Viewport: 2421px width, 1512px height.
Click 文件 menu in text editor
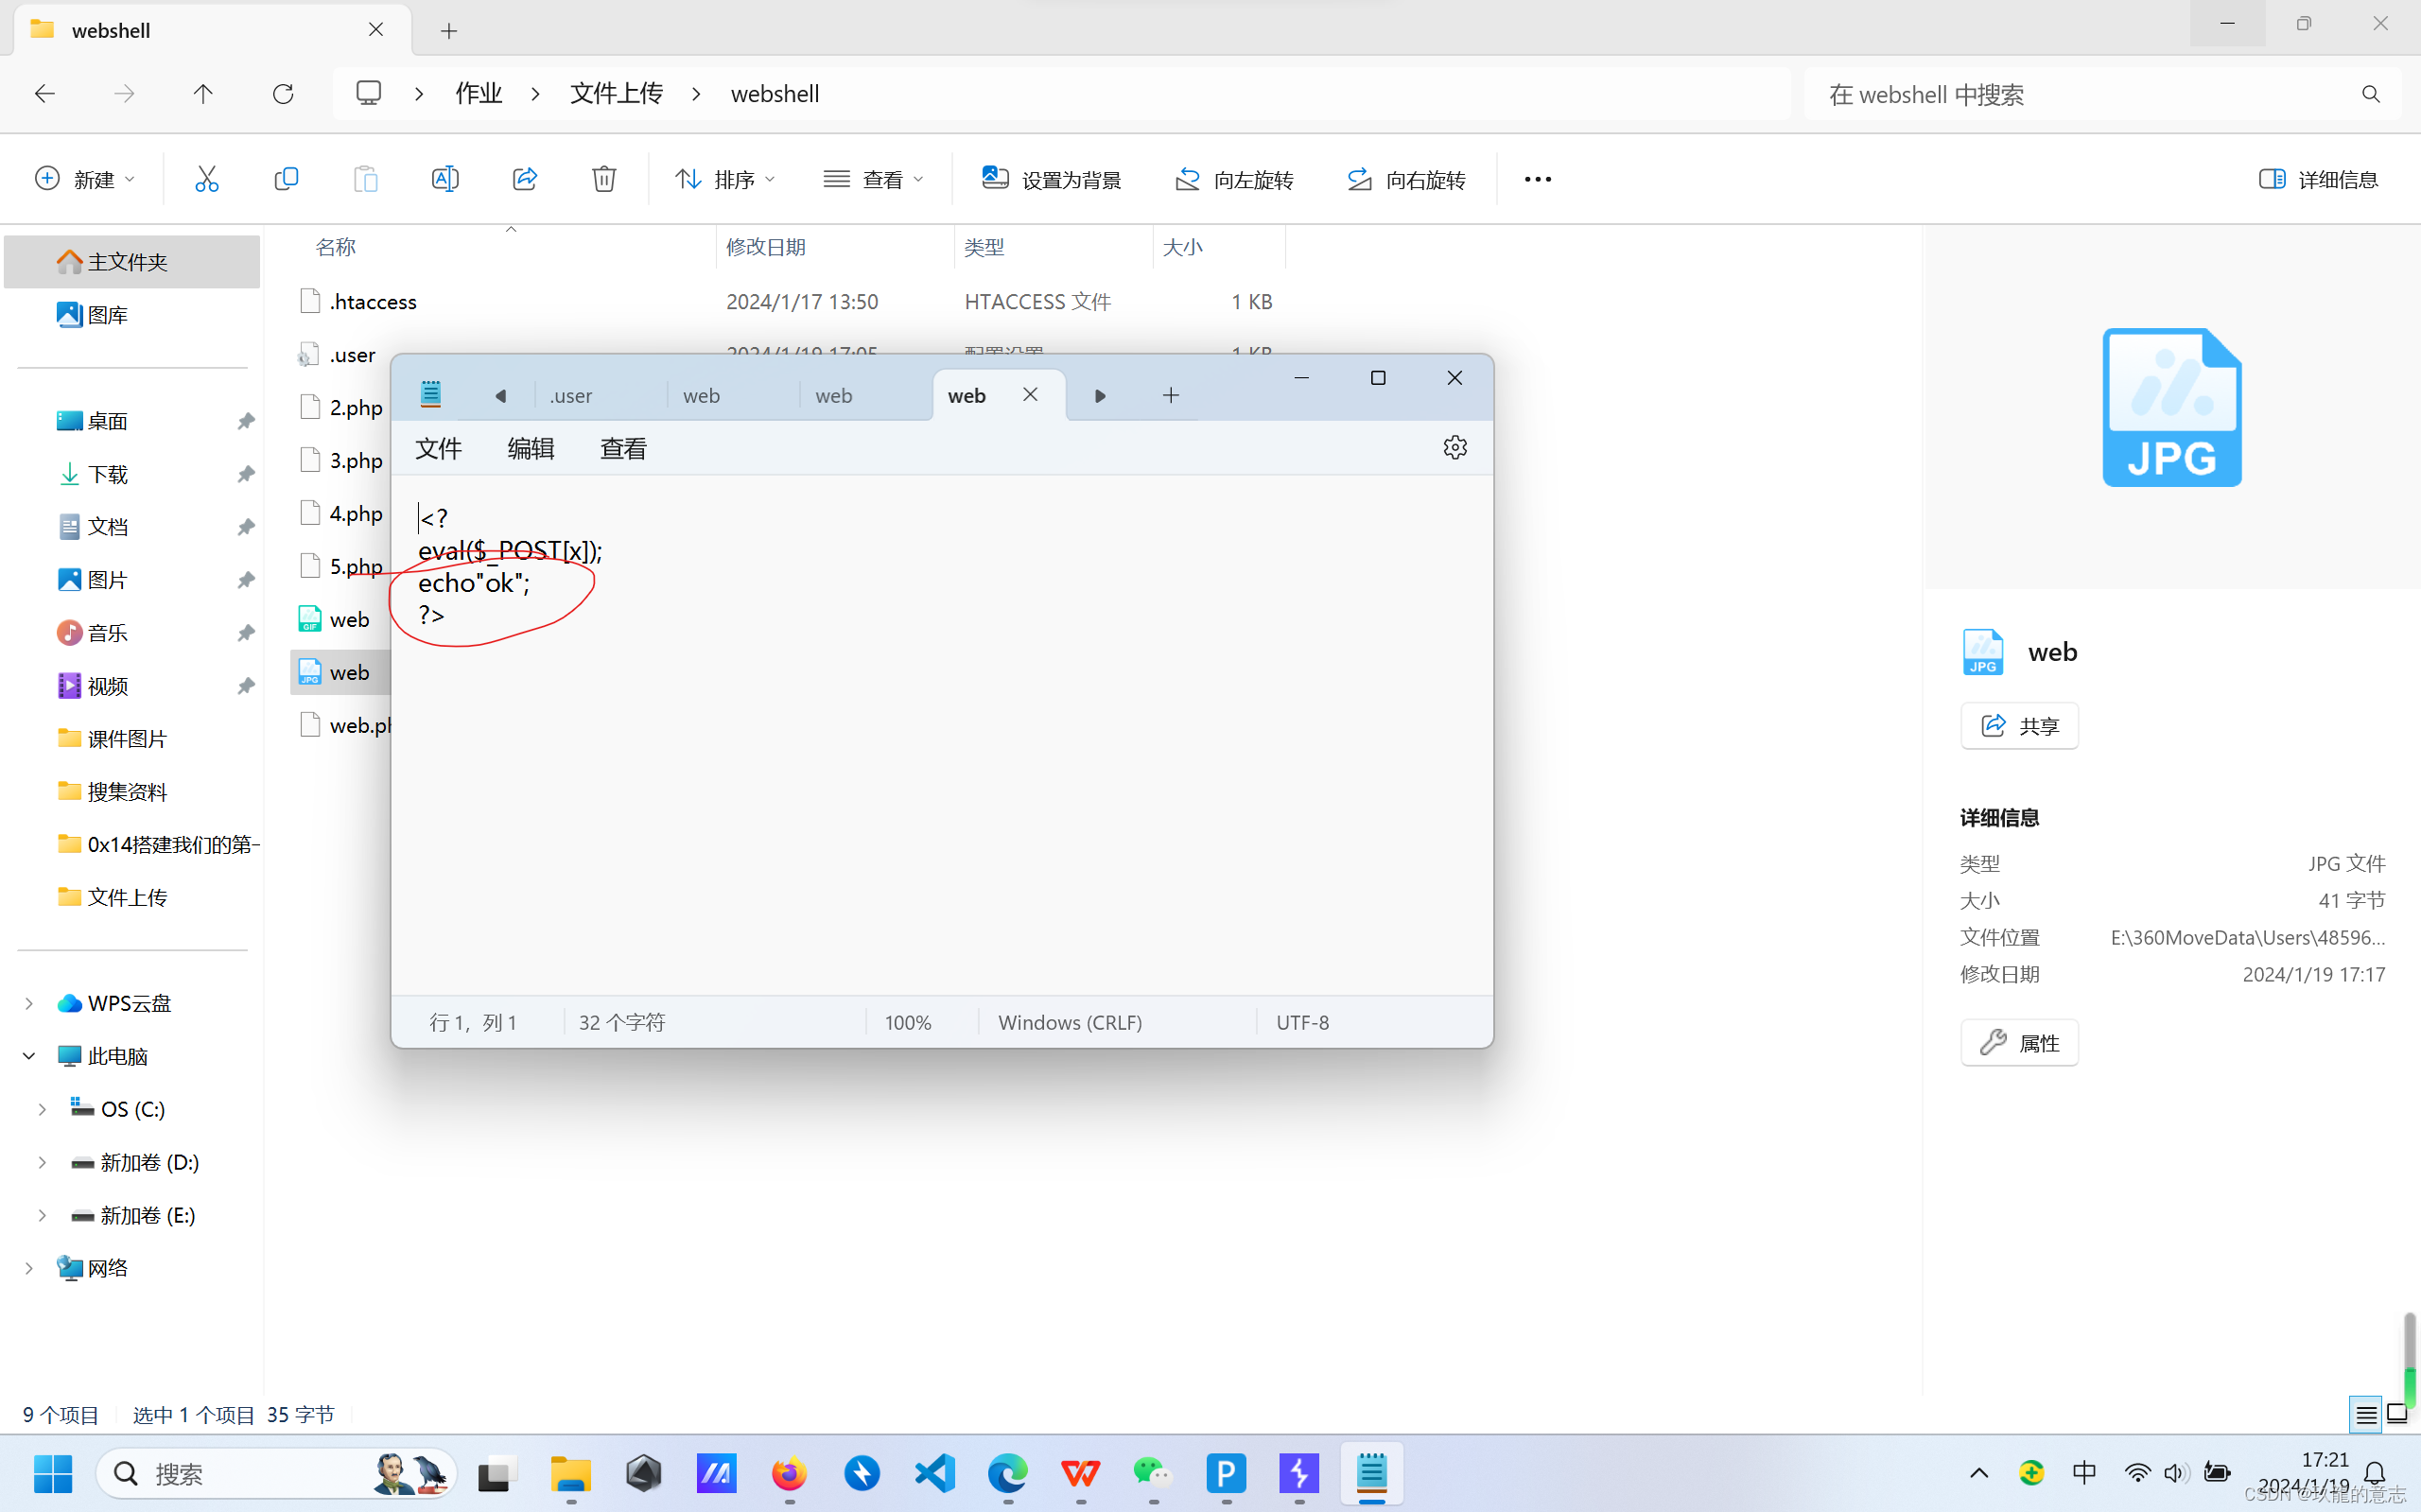(441, 447)
